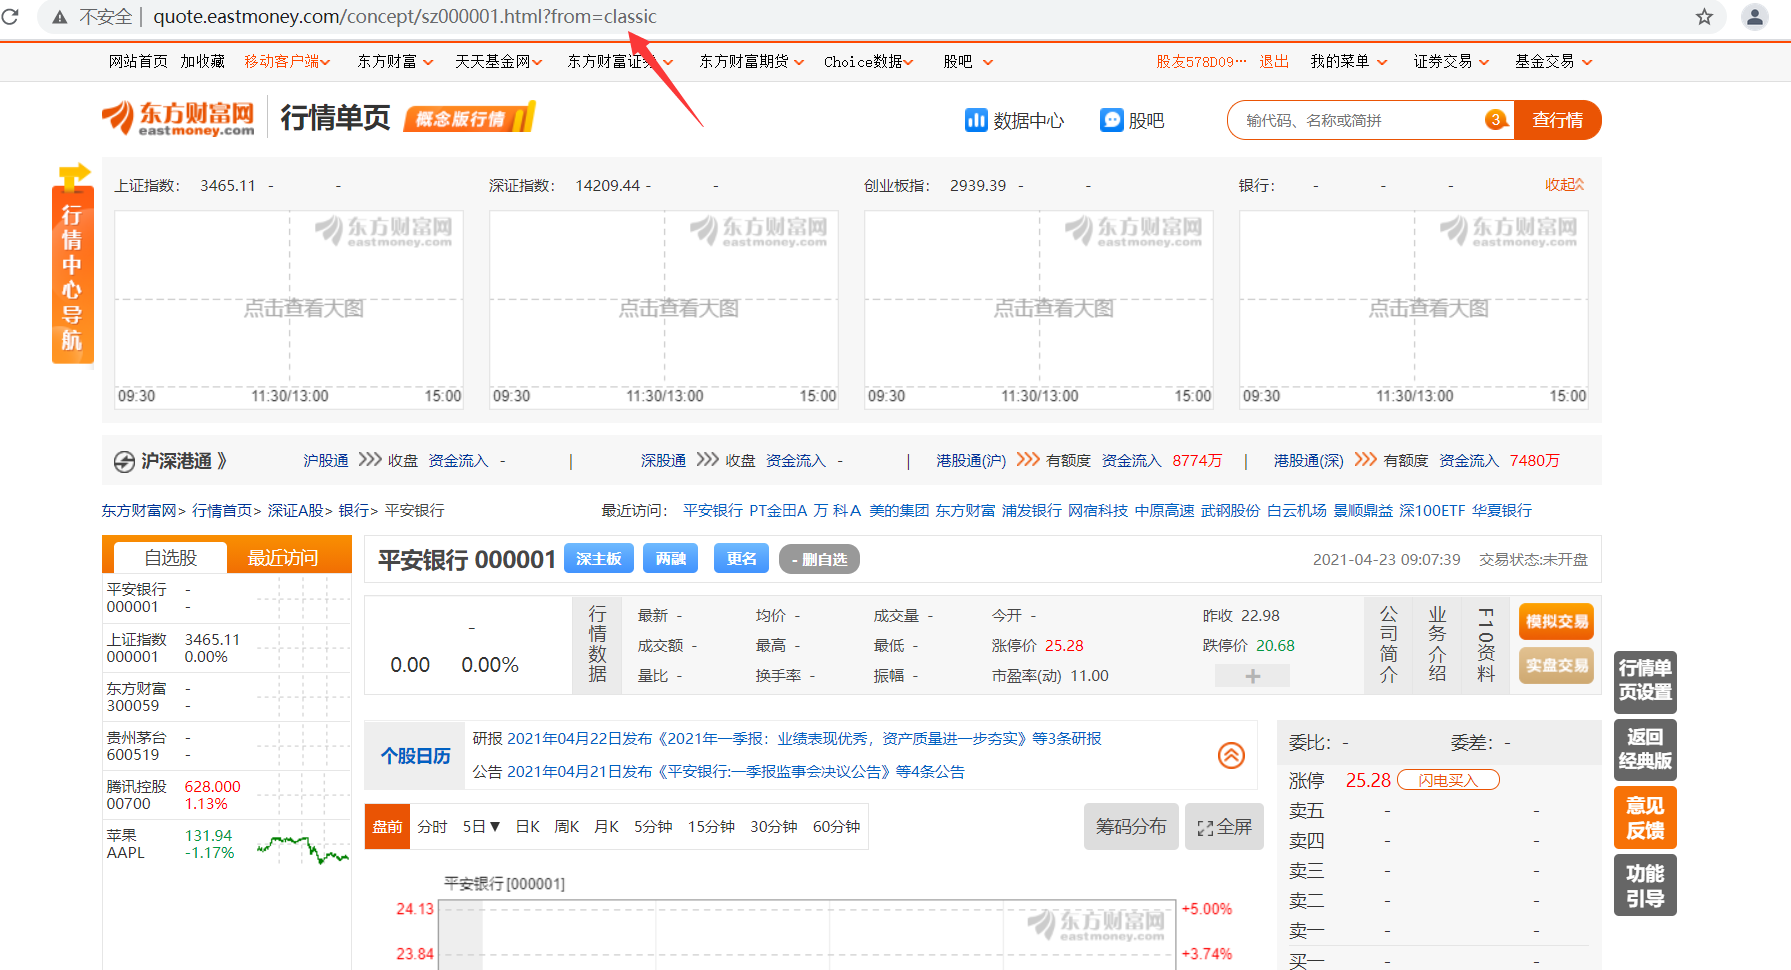Click the 深主板 tag button
Screen dimensions: 1791x970
[x=599, y=559]
